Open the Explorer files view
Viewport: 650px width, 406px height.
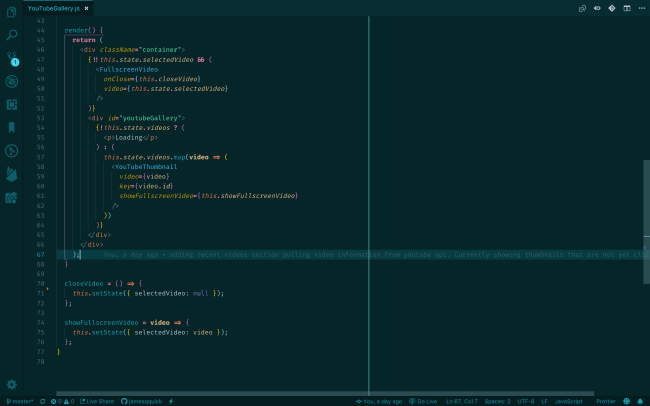point(12,11)
